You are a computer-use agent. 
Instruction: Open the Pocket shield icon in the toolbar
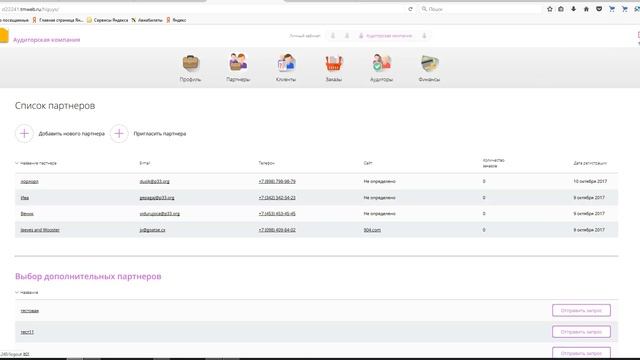click(x=599, y=9)
